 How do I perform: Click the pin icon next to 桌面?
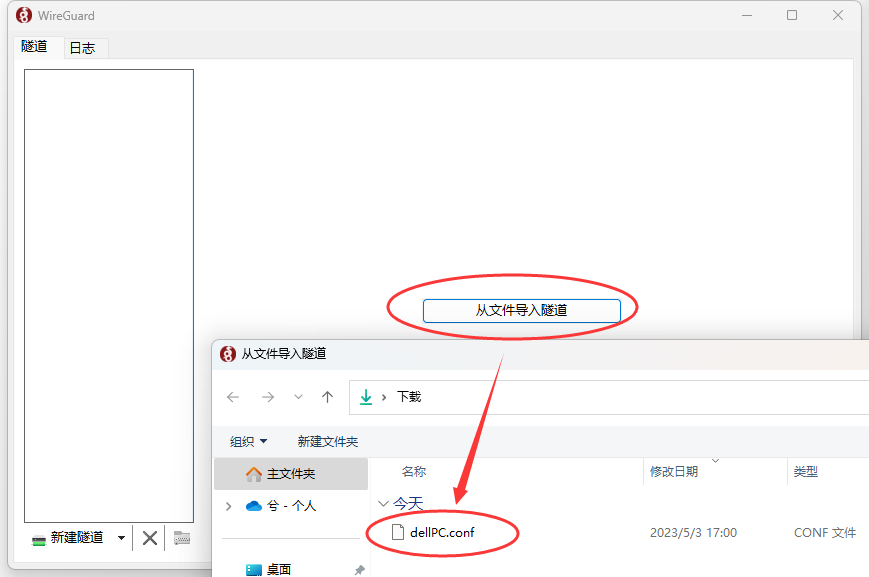(x=359, y=570)
